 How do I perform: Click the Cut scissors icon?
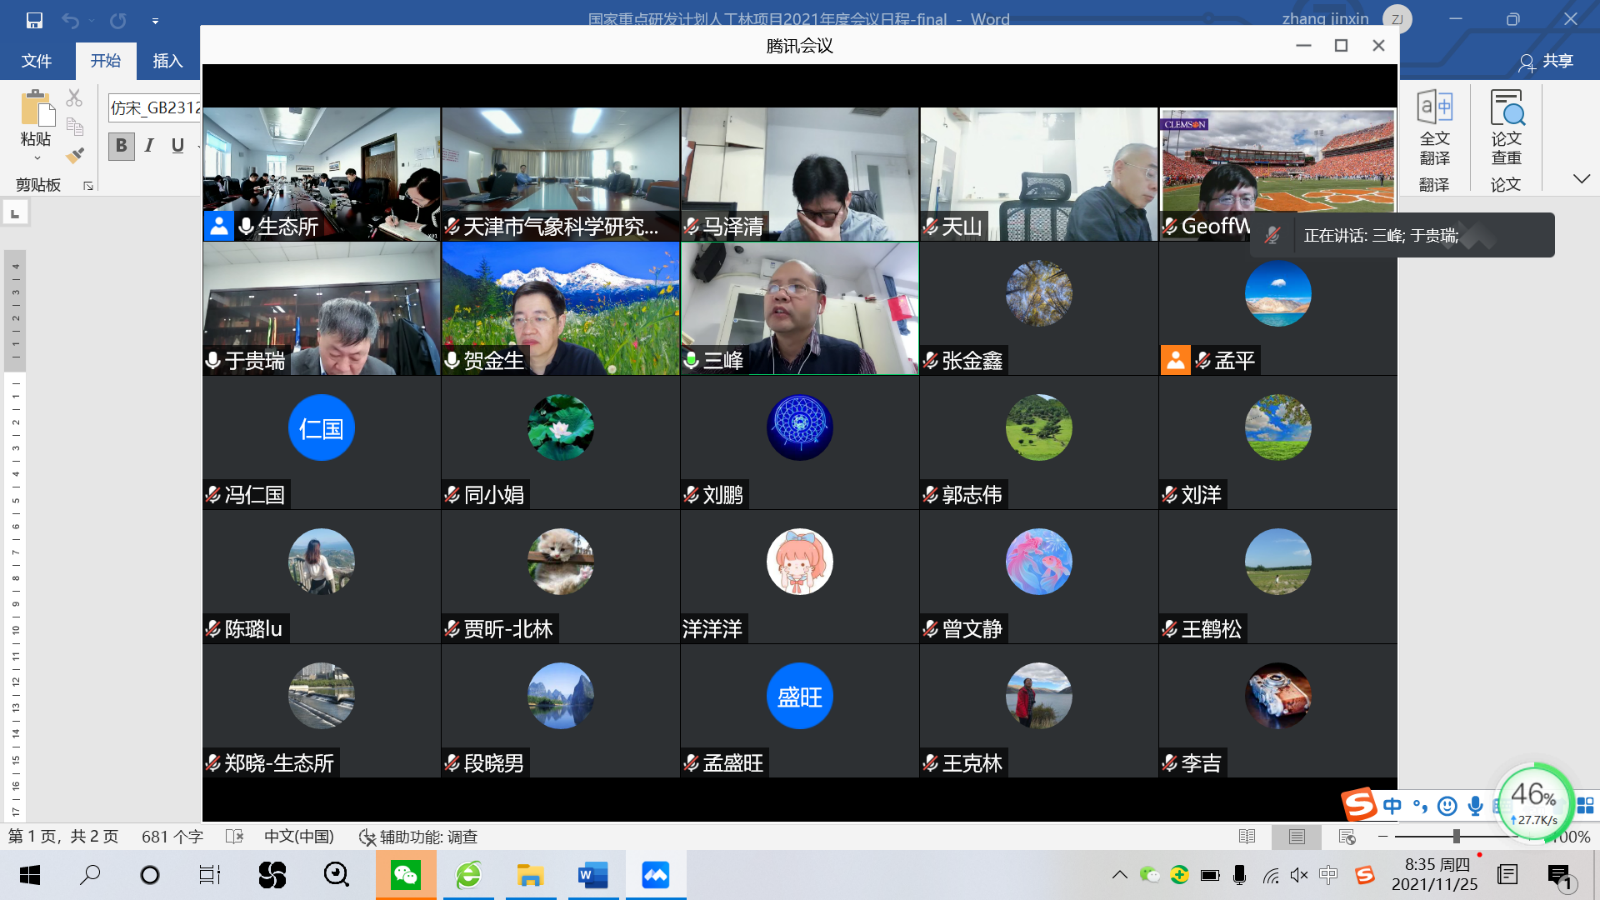click(x=74, y=98)
